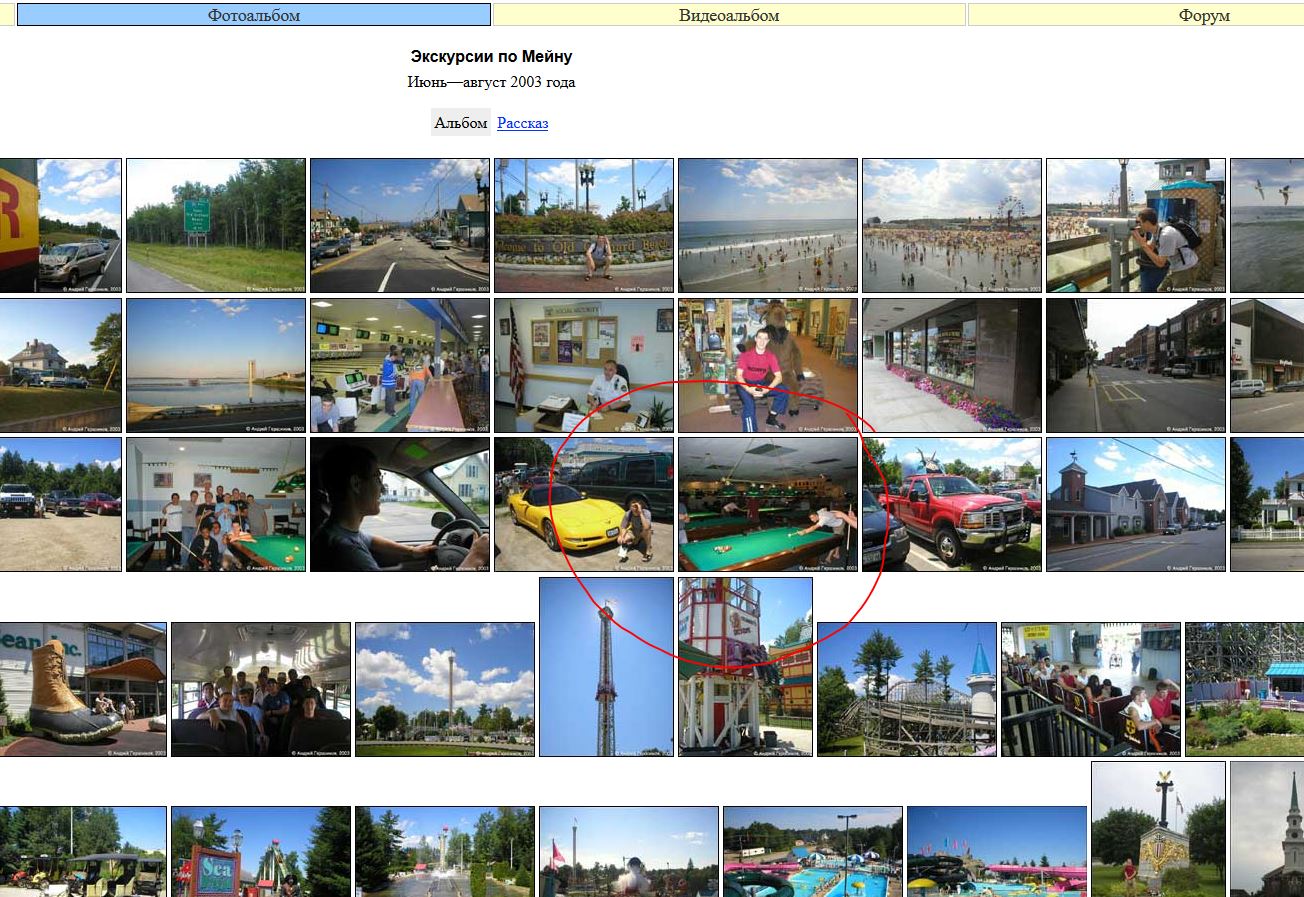The height and width of the screenshot is (897, 1304).
Task: View the wooden coaster with blue spire photo
Action: click(x=907, y=689)
